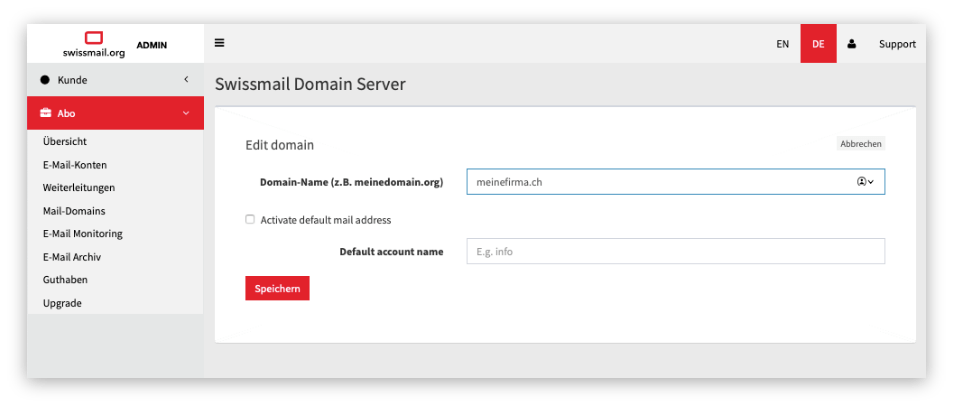Click the black circle Kunde icon
Viewport: 953px width, 408px height.
45,79
